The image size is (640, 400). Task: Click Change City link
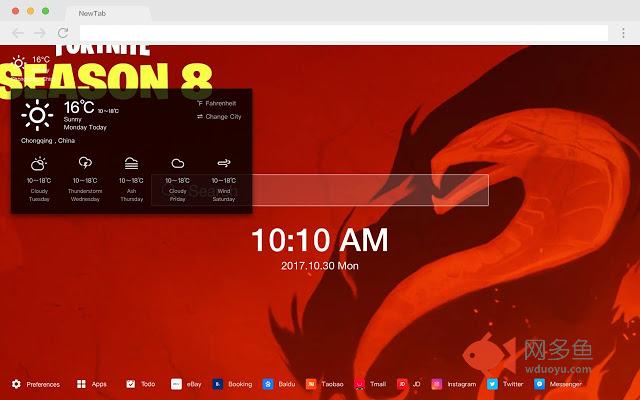tap(219, 116)
